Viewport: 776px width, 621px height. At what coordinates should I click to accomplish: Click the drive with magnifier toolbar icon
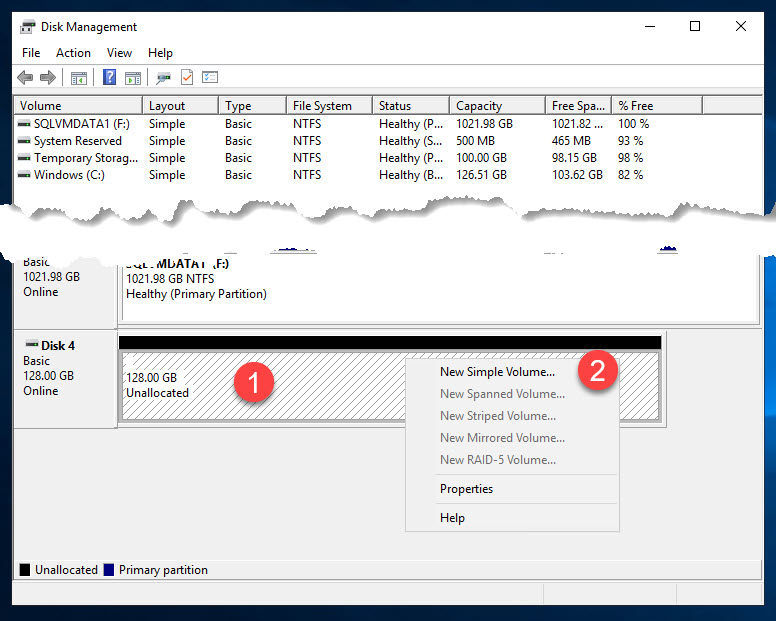(x=163, y=78)
